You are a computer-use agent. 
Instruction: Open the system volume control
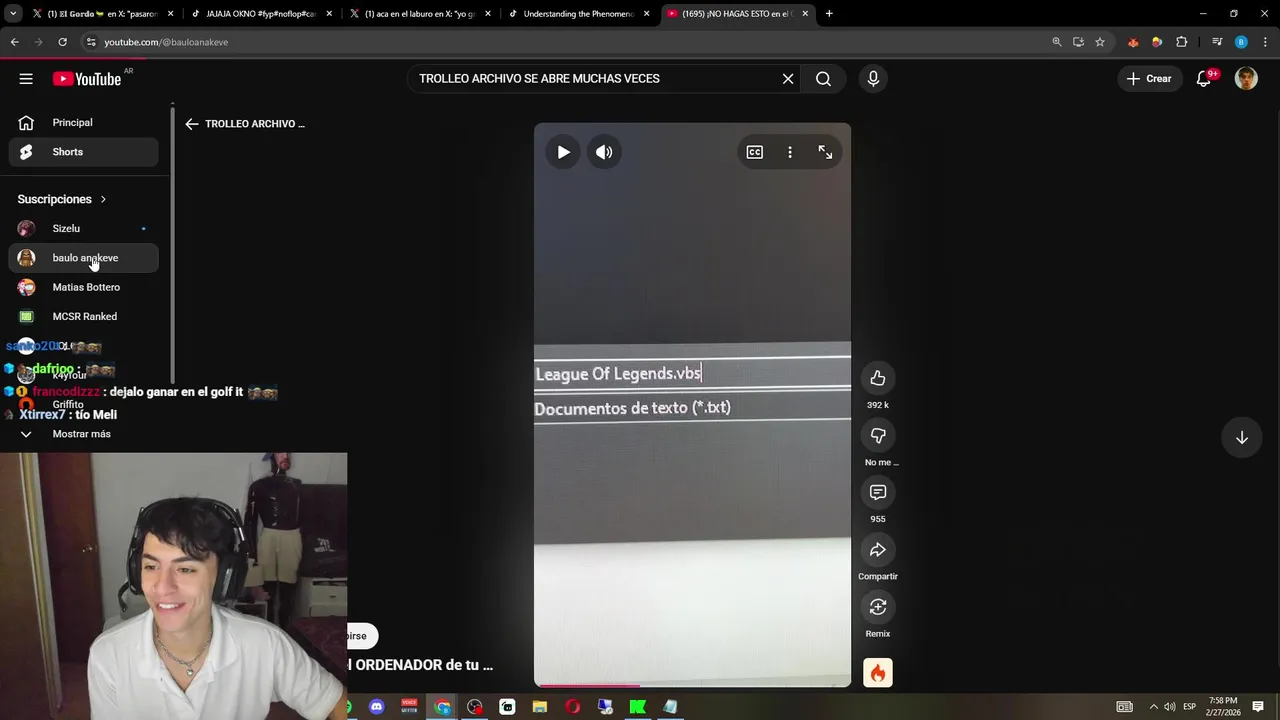pyautogui.click(x=1170, y=707)
